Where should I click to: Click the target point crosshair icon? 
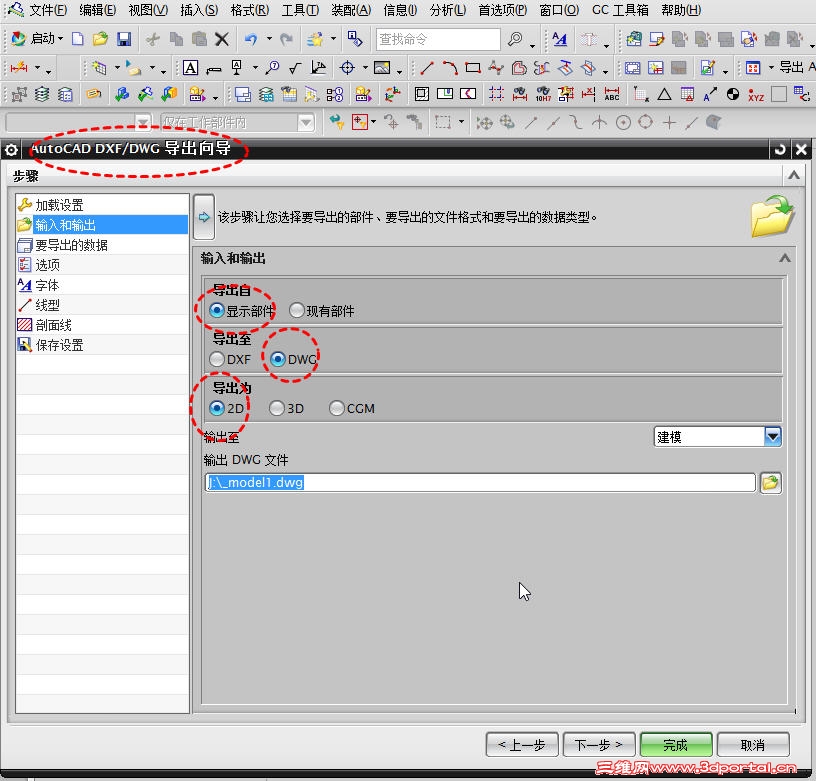347,68
